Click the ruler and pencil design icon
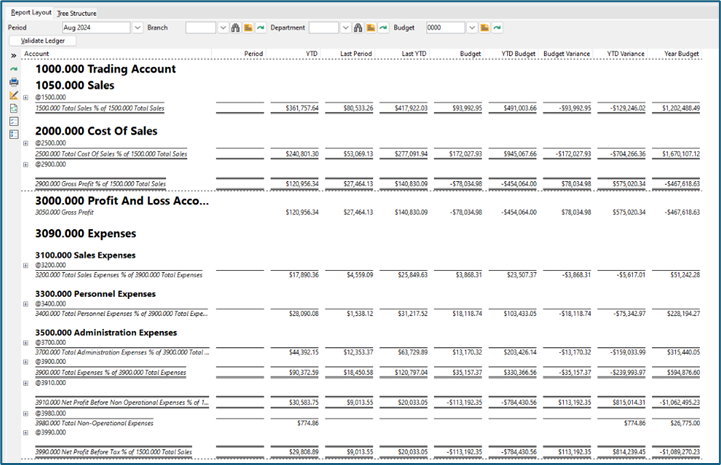Viewport: 721px width, 465px height. click(14, 95)
